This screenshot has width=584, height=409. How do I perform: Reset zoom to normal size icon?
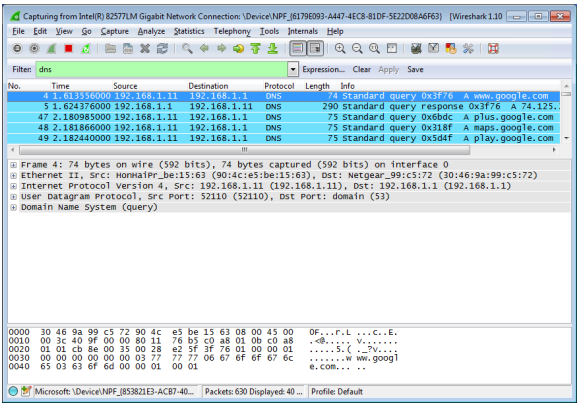click(x=374, y=49)
